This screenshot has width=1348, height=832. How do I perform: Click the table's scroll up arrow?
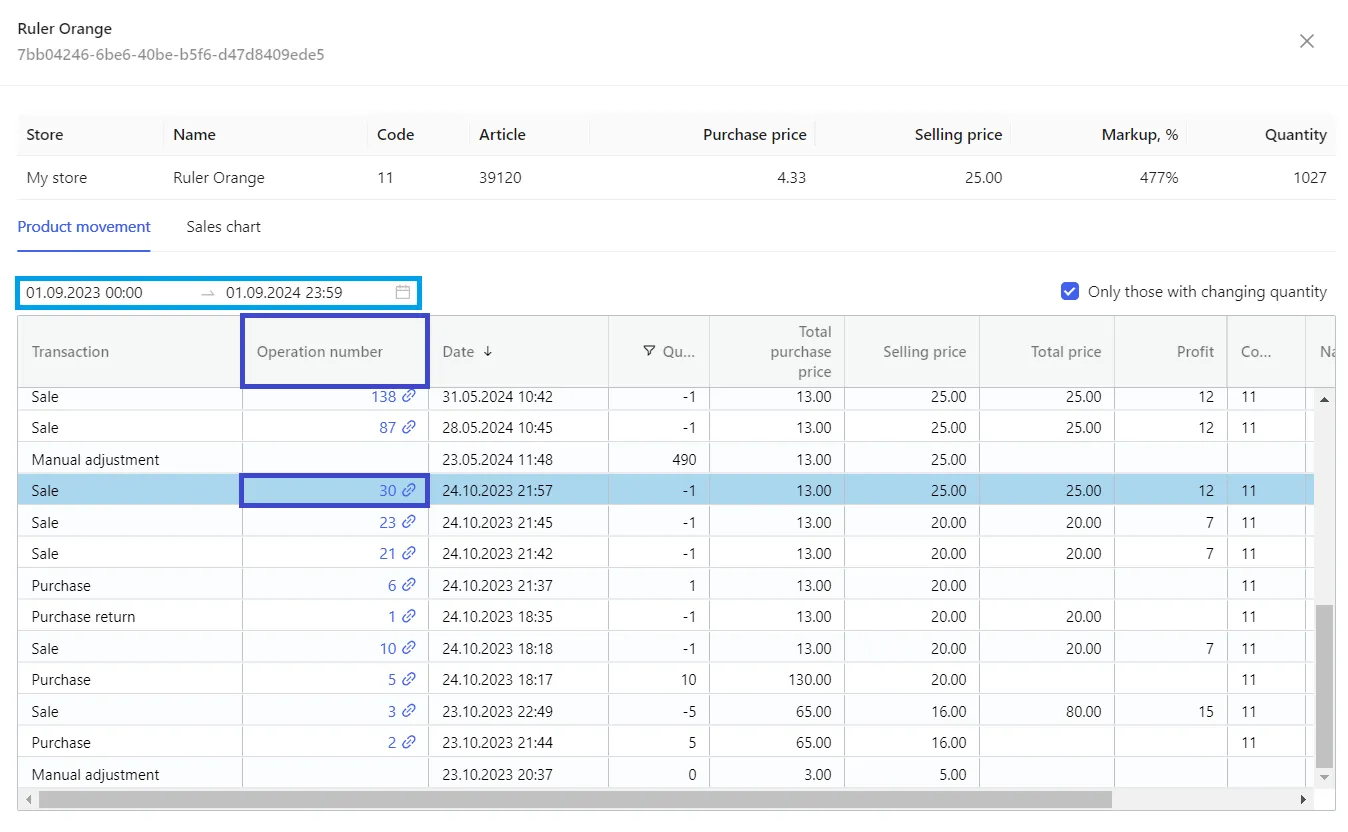[x=1325, y=399]
